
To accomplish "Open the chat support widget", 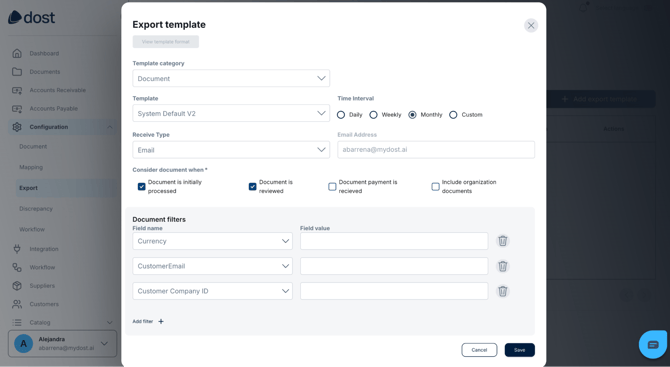I will pos(652,344).
